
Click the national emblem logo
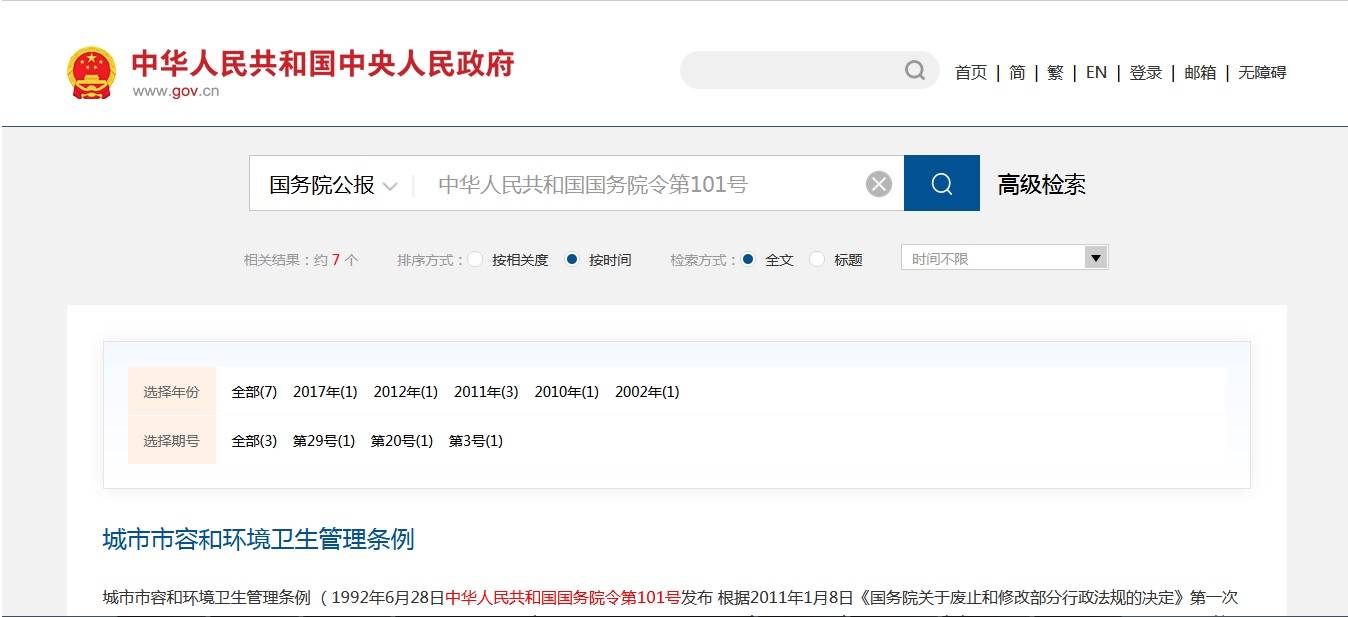91,72
